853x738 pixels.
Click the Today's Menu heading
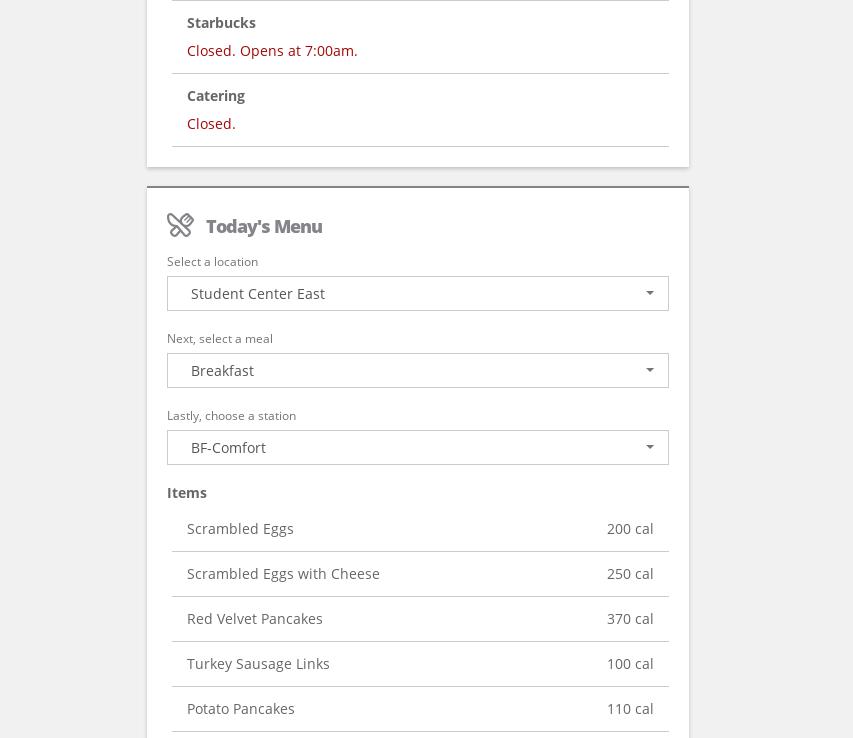tap(264, 227)
